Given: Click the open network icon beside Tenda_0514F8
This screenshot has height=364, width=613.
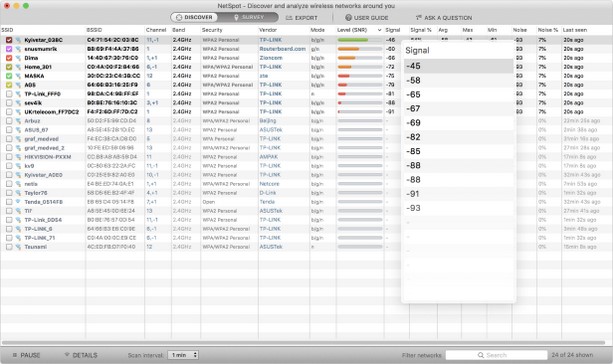Looking at the screenshot, I should coord(18,202).
